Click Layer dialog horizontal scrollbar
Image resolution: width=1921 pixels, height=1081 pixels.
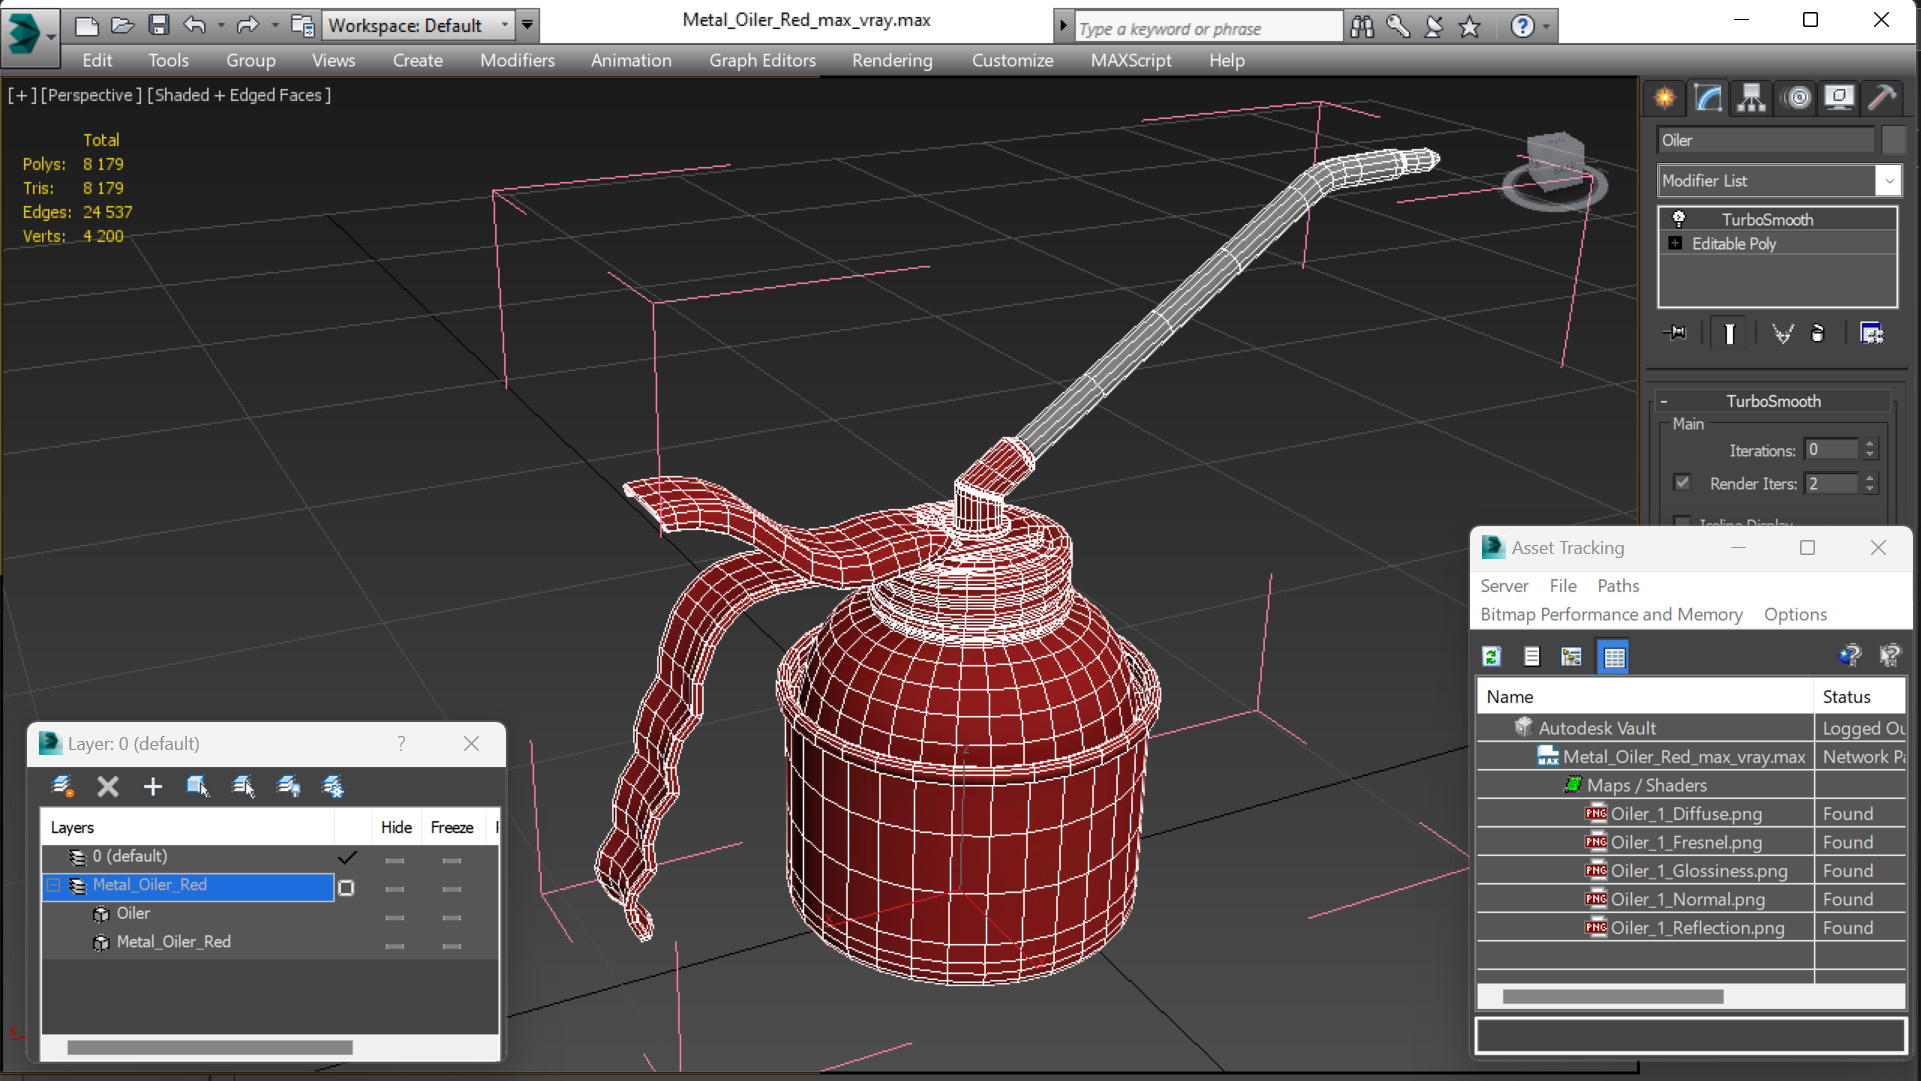[210, 1047]
